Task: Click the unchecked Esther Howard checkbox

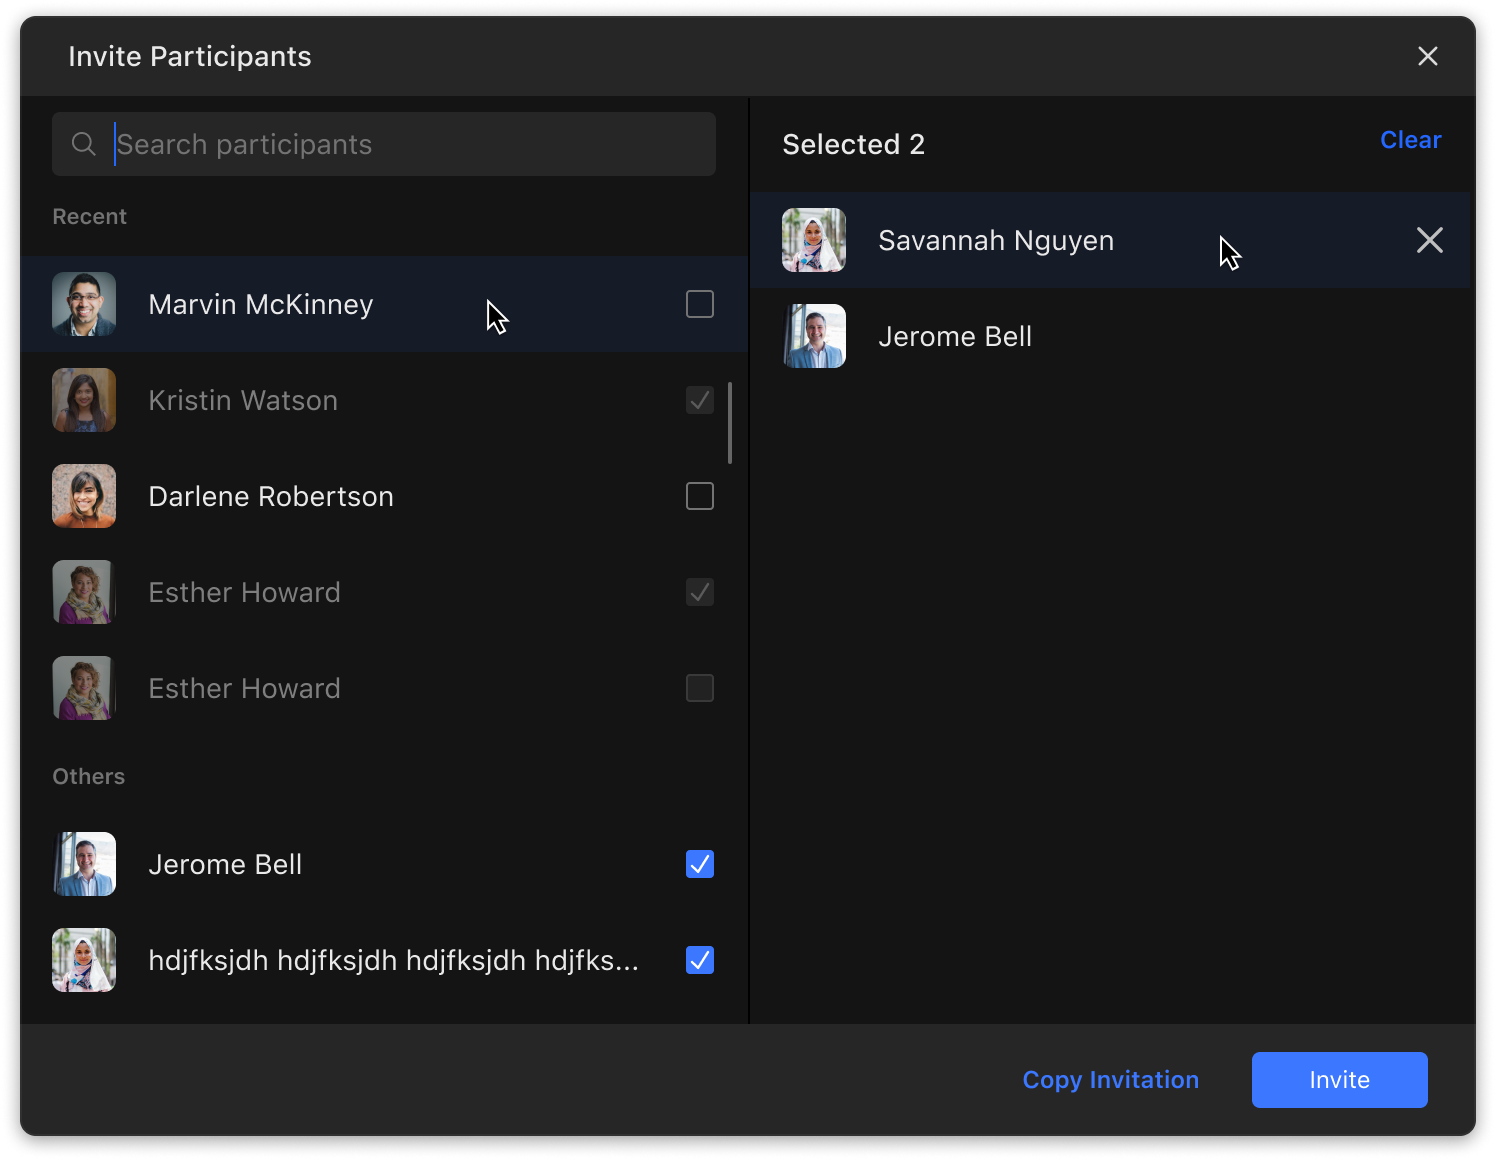Action: [x=700, y=688]
